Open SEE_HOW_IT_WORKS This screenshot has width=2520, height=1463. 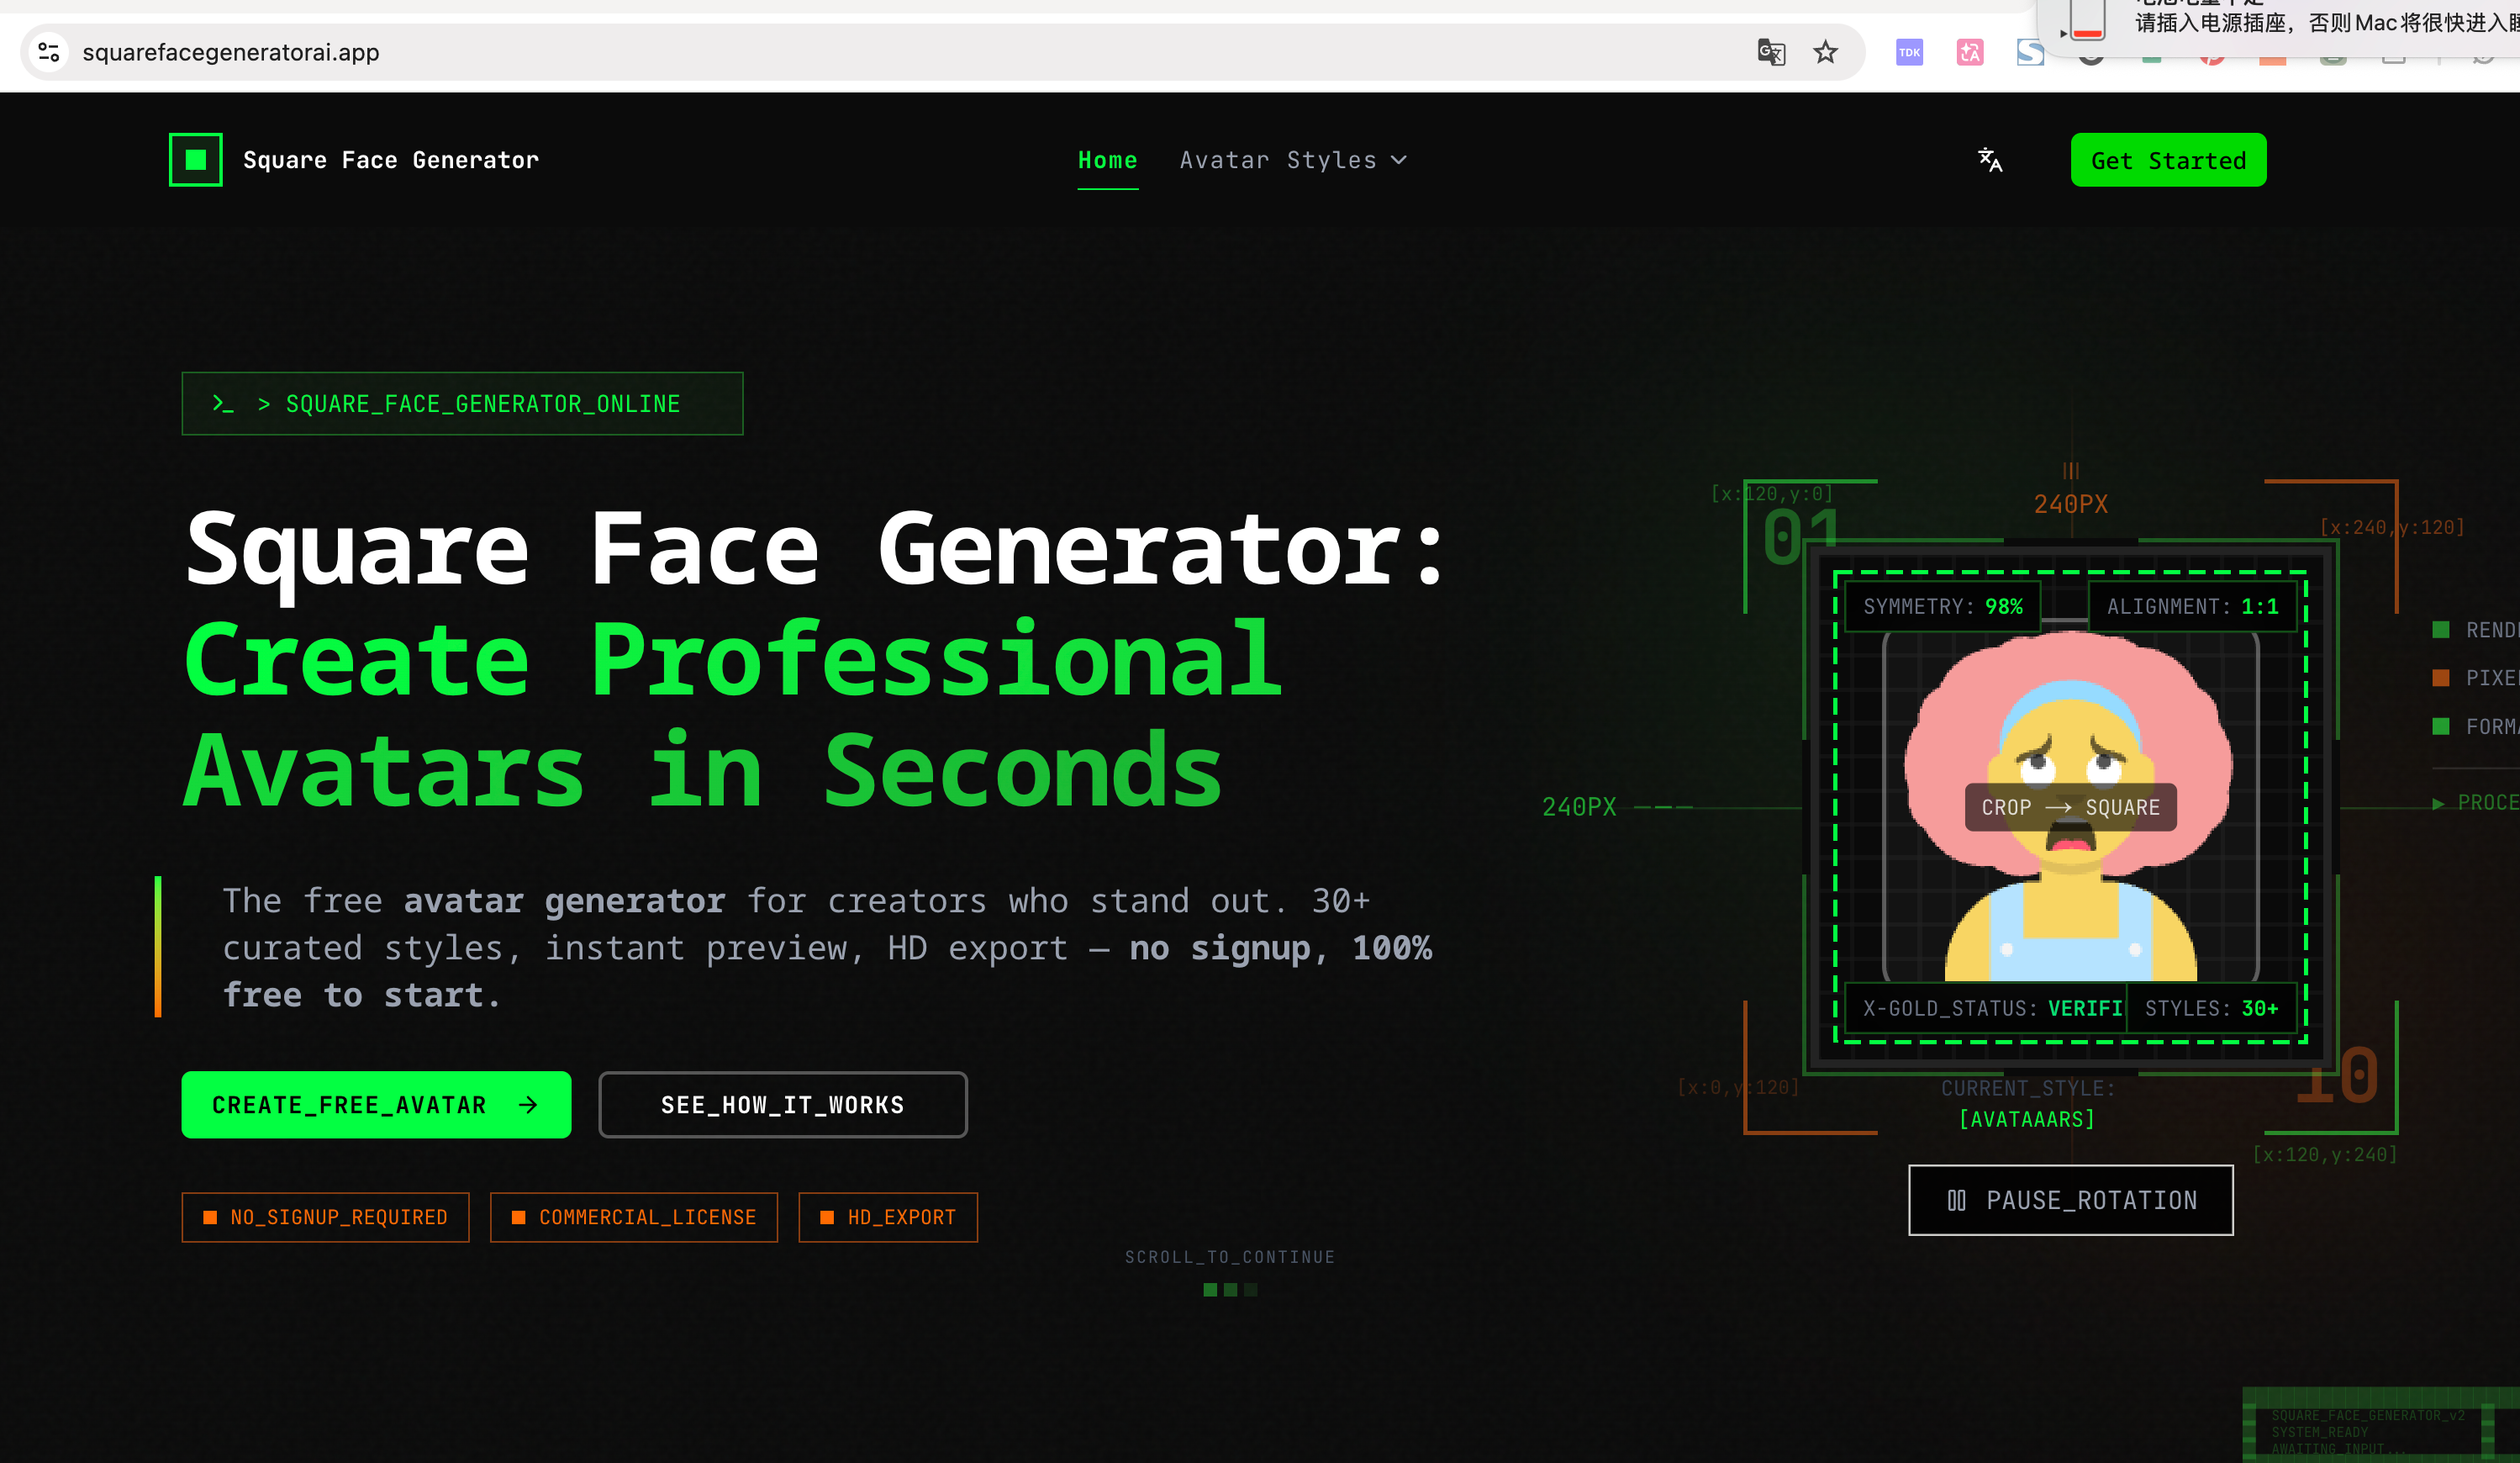782,1104
